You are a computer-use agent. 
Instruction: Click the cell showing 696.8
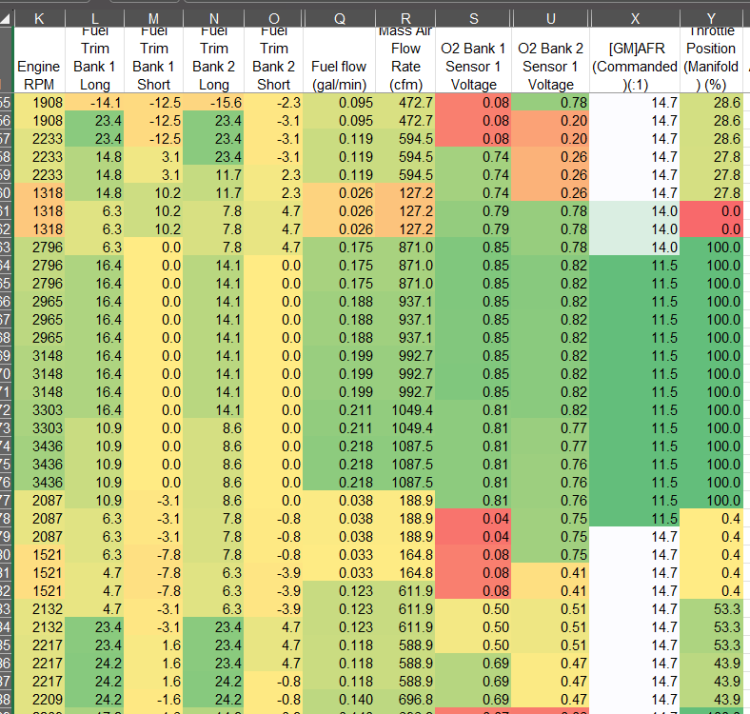406,700
